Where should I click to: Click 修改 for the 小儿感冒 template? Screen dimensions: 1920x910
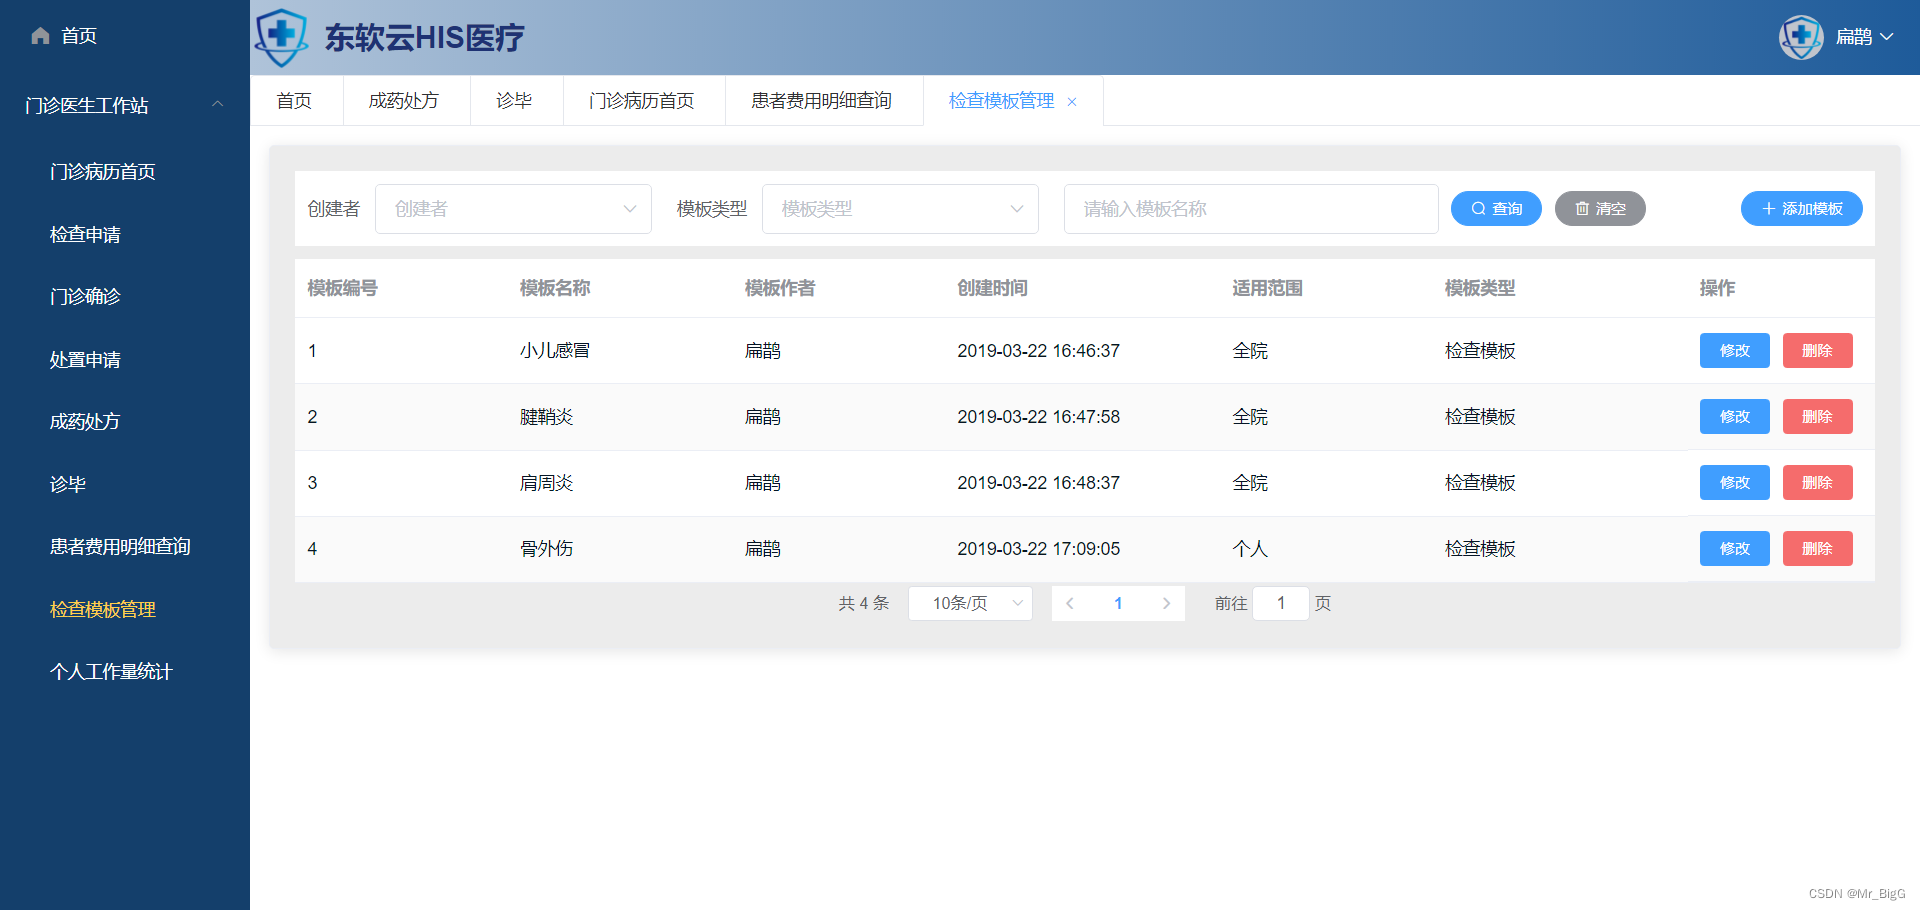tap(1735, 351)
